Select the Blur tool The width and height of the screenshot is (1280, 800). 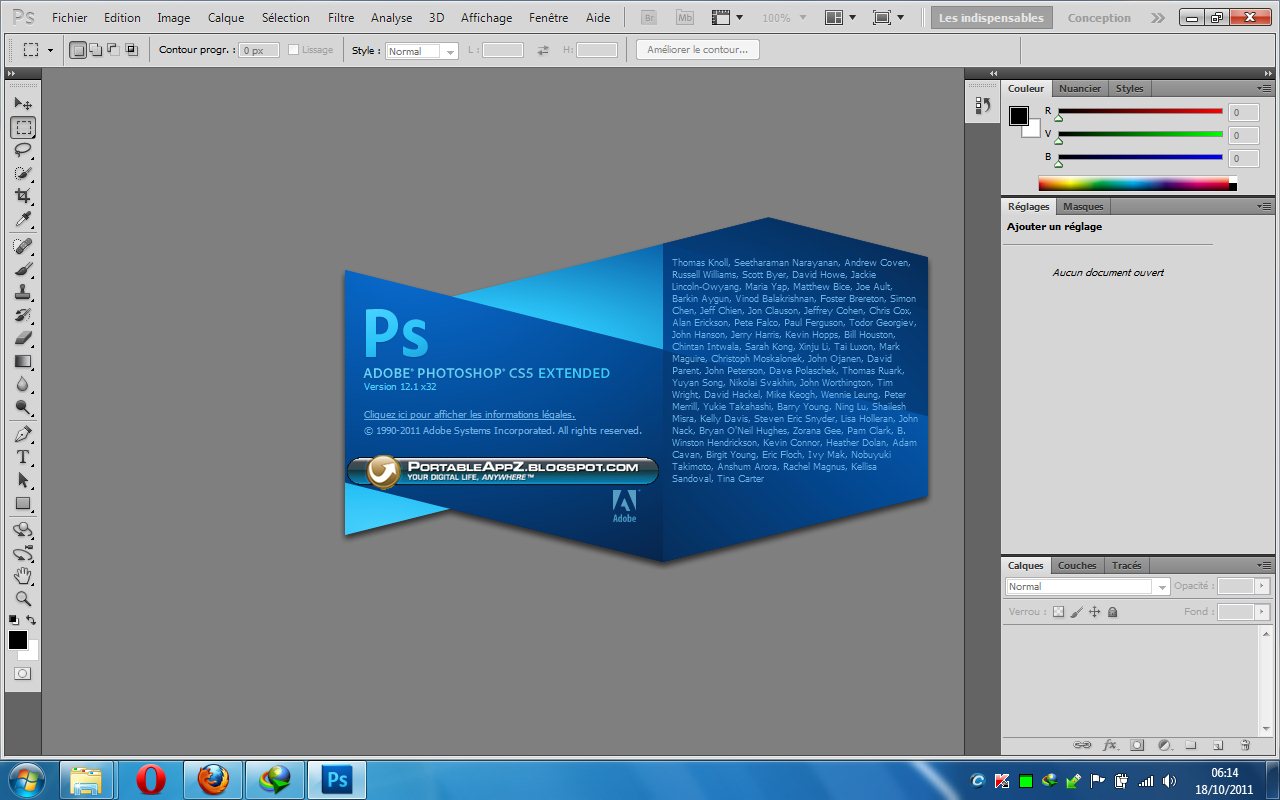pos(23,384)
